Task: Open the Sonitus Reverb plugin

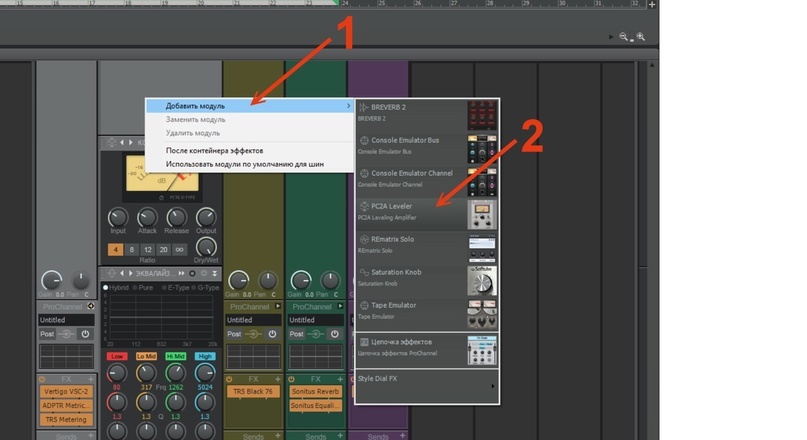Action: pos(315,392)
